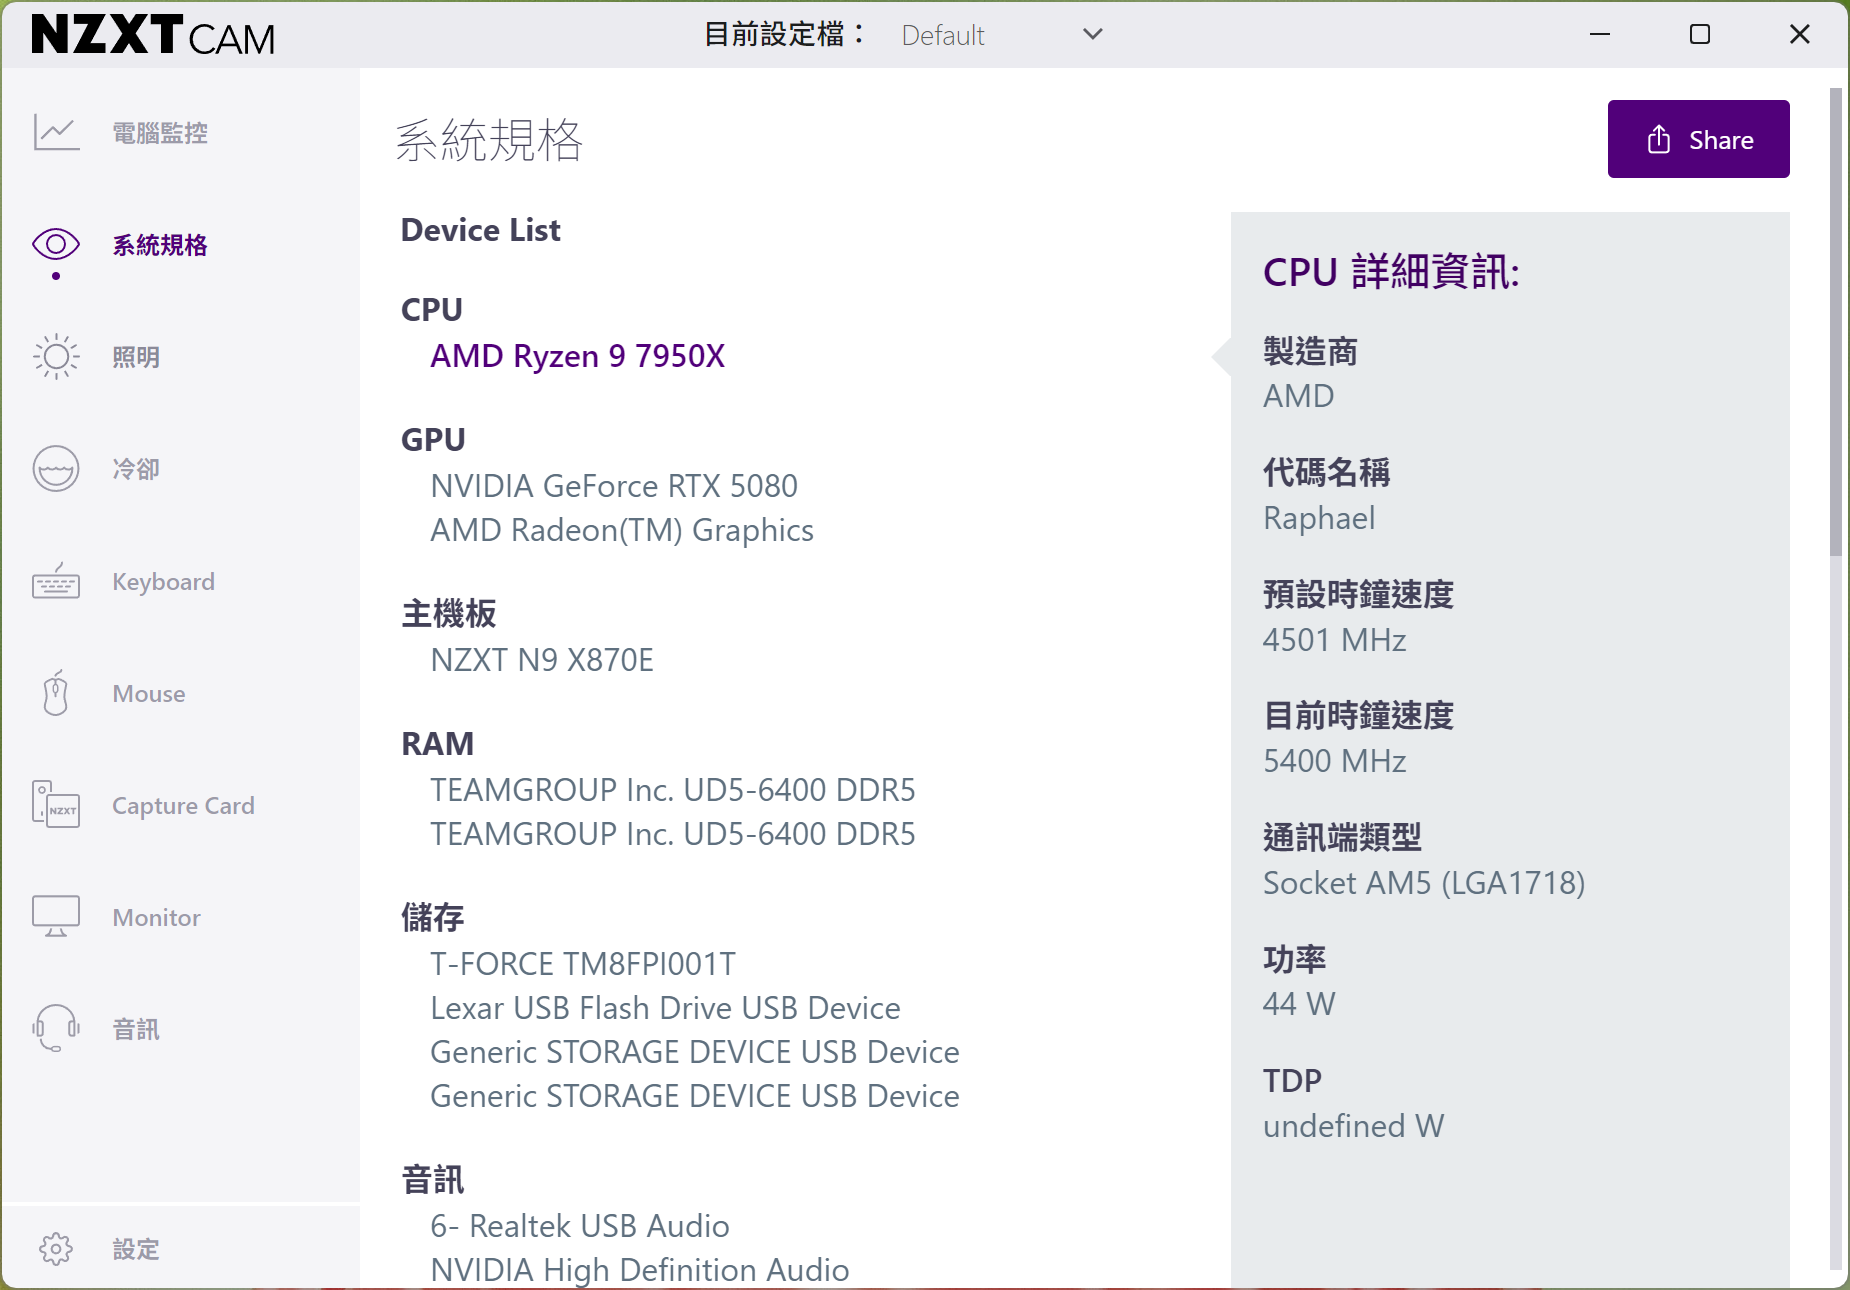1850x1290 pixels.
Task: Select Lexar USB Flash Drive USB Device
Action: (666, 1008)
